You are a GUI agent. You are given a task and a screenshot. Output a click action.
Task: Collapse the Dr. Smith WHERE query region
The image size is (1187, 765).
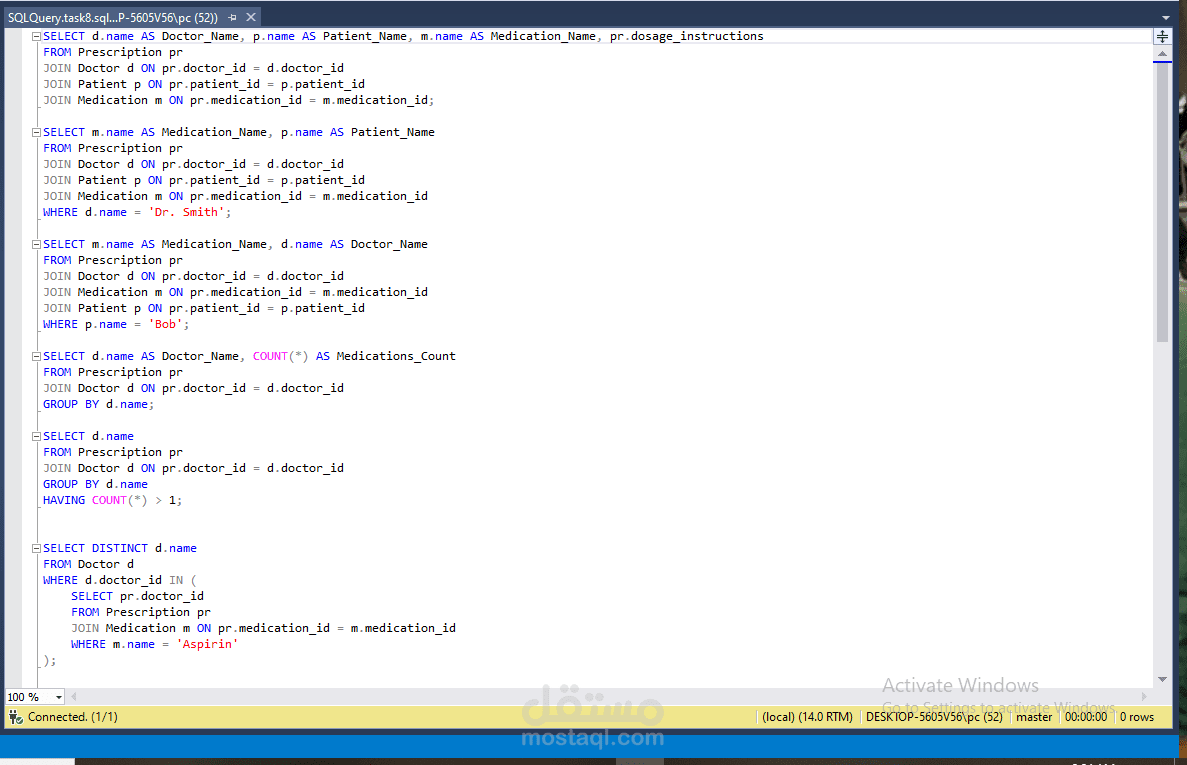[x=34, y=131]
